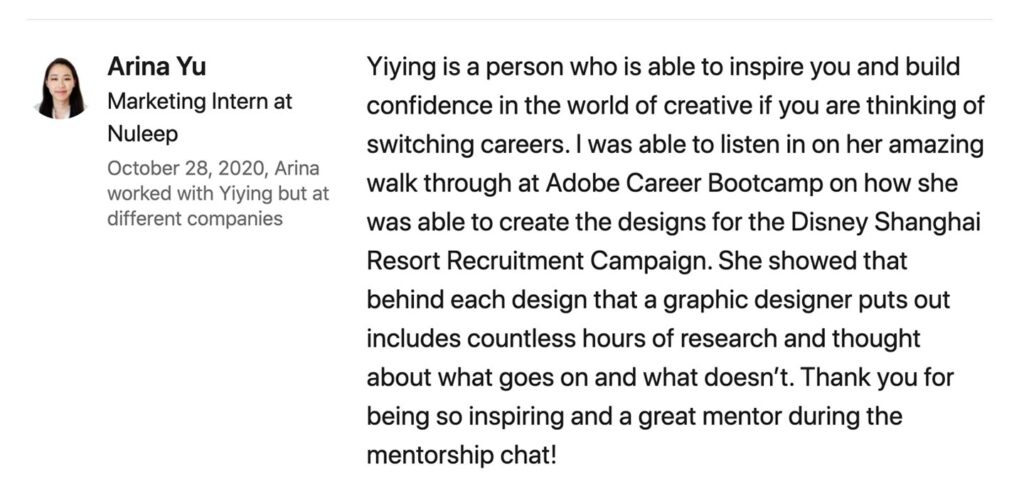Click the 'worked with Yiying but at' line
Viewport: 1024px width, 491px height.
click(x=218, y=194)
